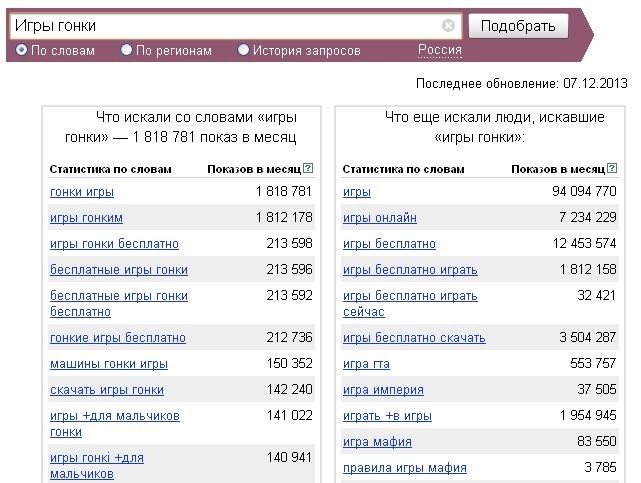Click the 'Подобрать' button

[x=518, y=26]
